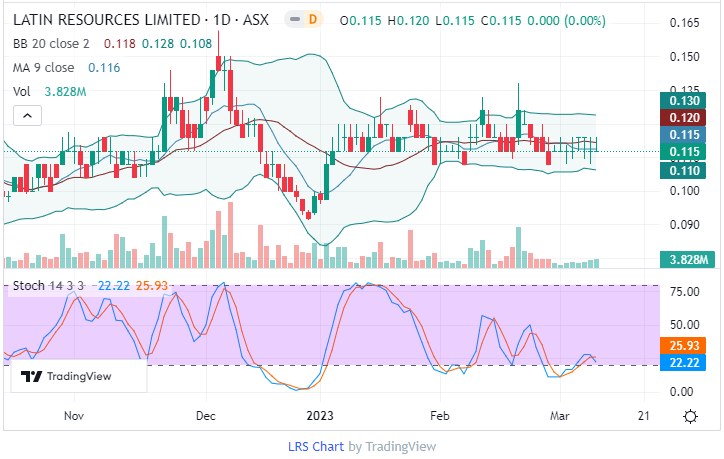Viewport: 724px width, 459px height.
Task: Select the Vol indicator legend
Action: pos(21,92)
